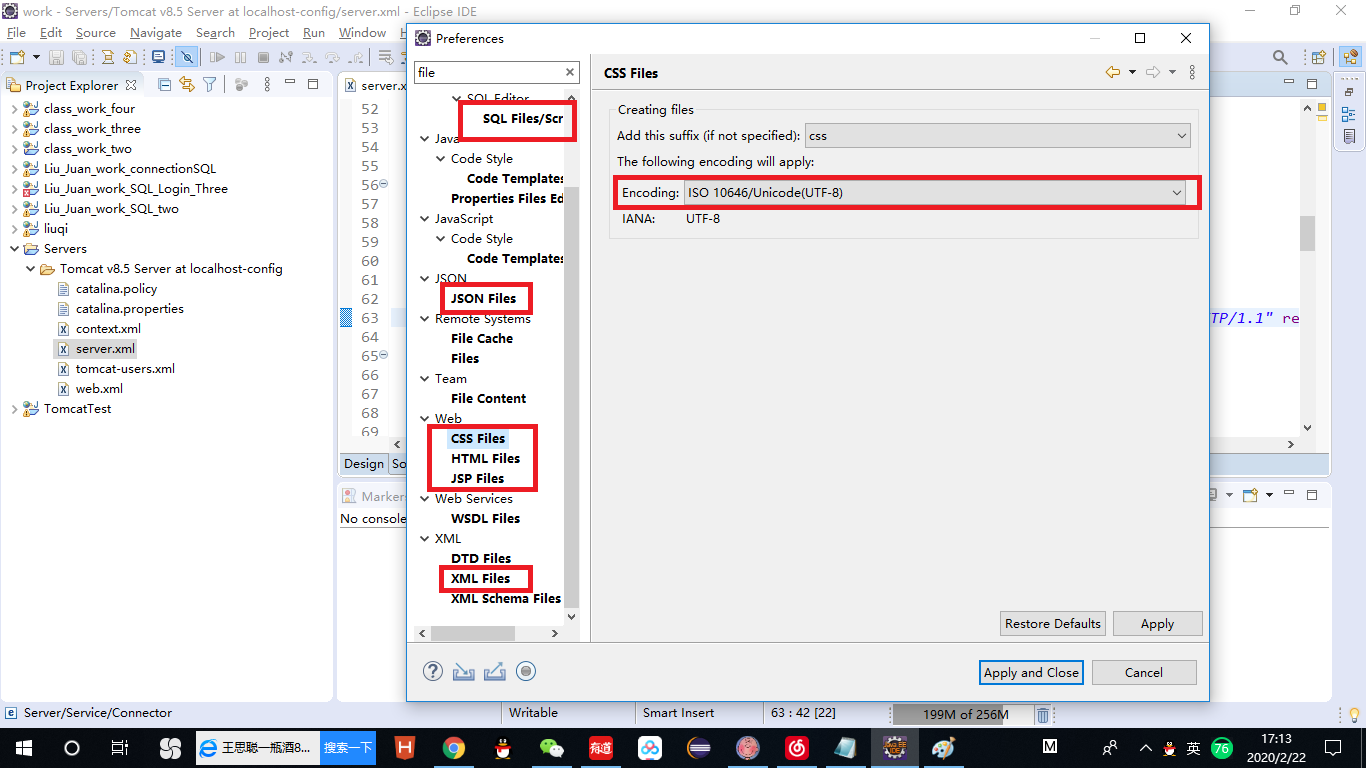Expand the class_work_four project
1366x768 pixels.
[14, 109]
